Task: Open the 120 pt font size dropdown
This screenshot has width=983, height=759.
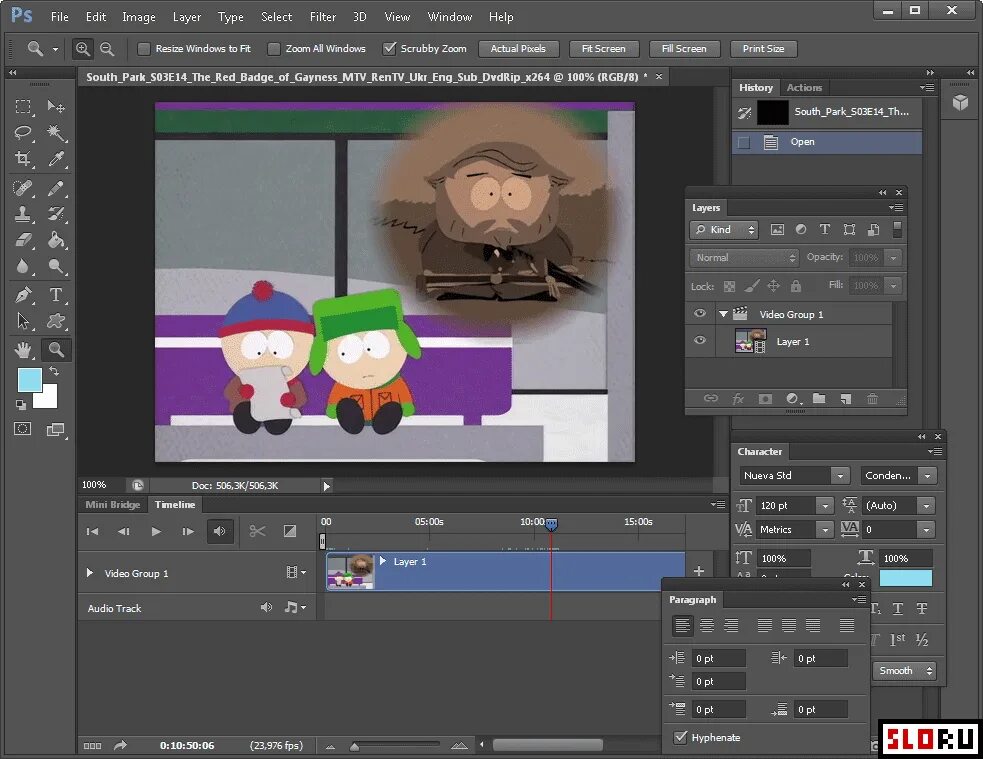Action: click(825, 506)
